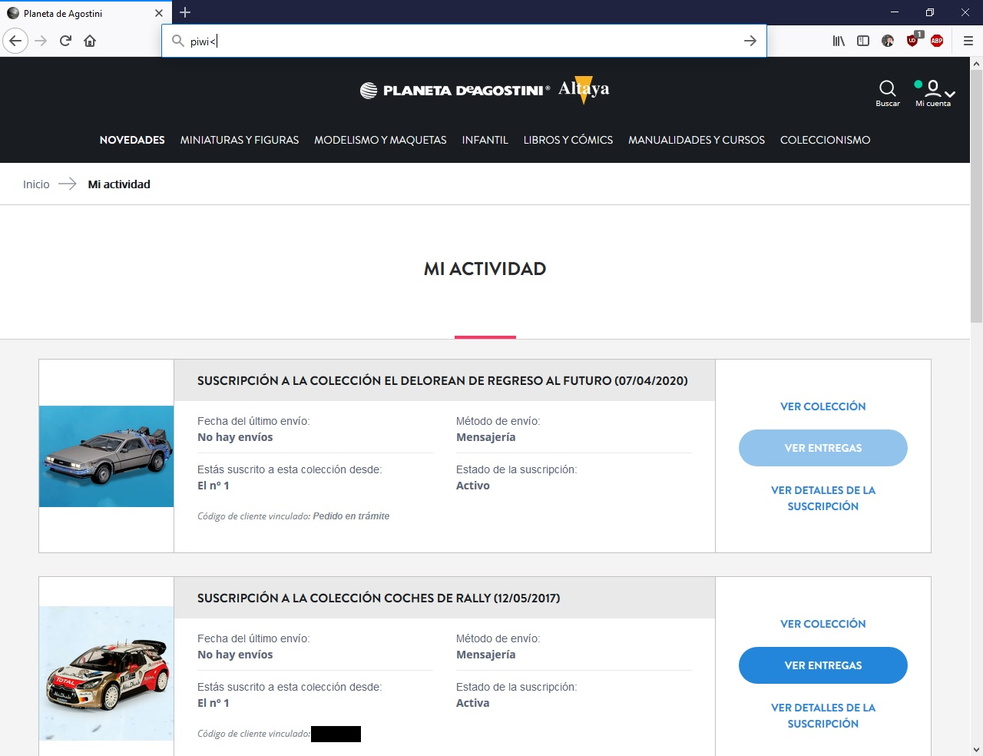The image size is (983, 756).
Task: Open the Mi cuenta account icon
Action: click(933, 93)
